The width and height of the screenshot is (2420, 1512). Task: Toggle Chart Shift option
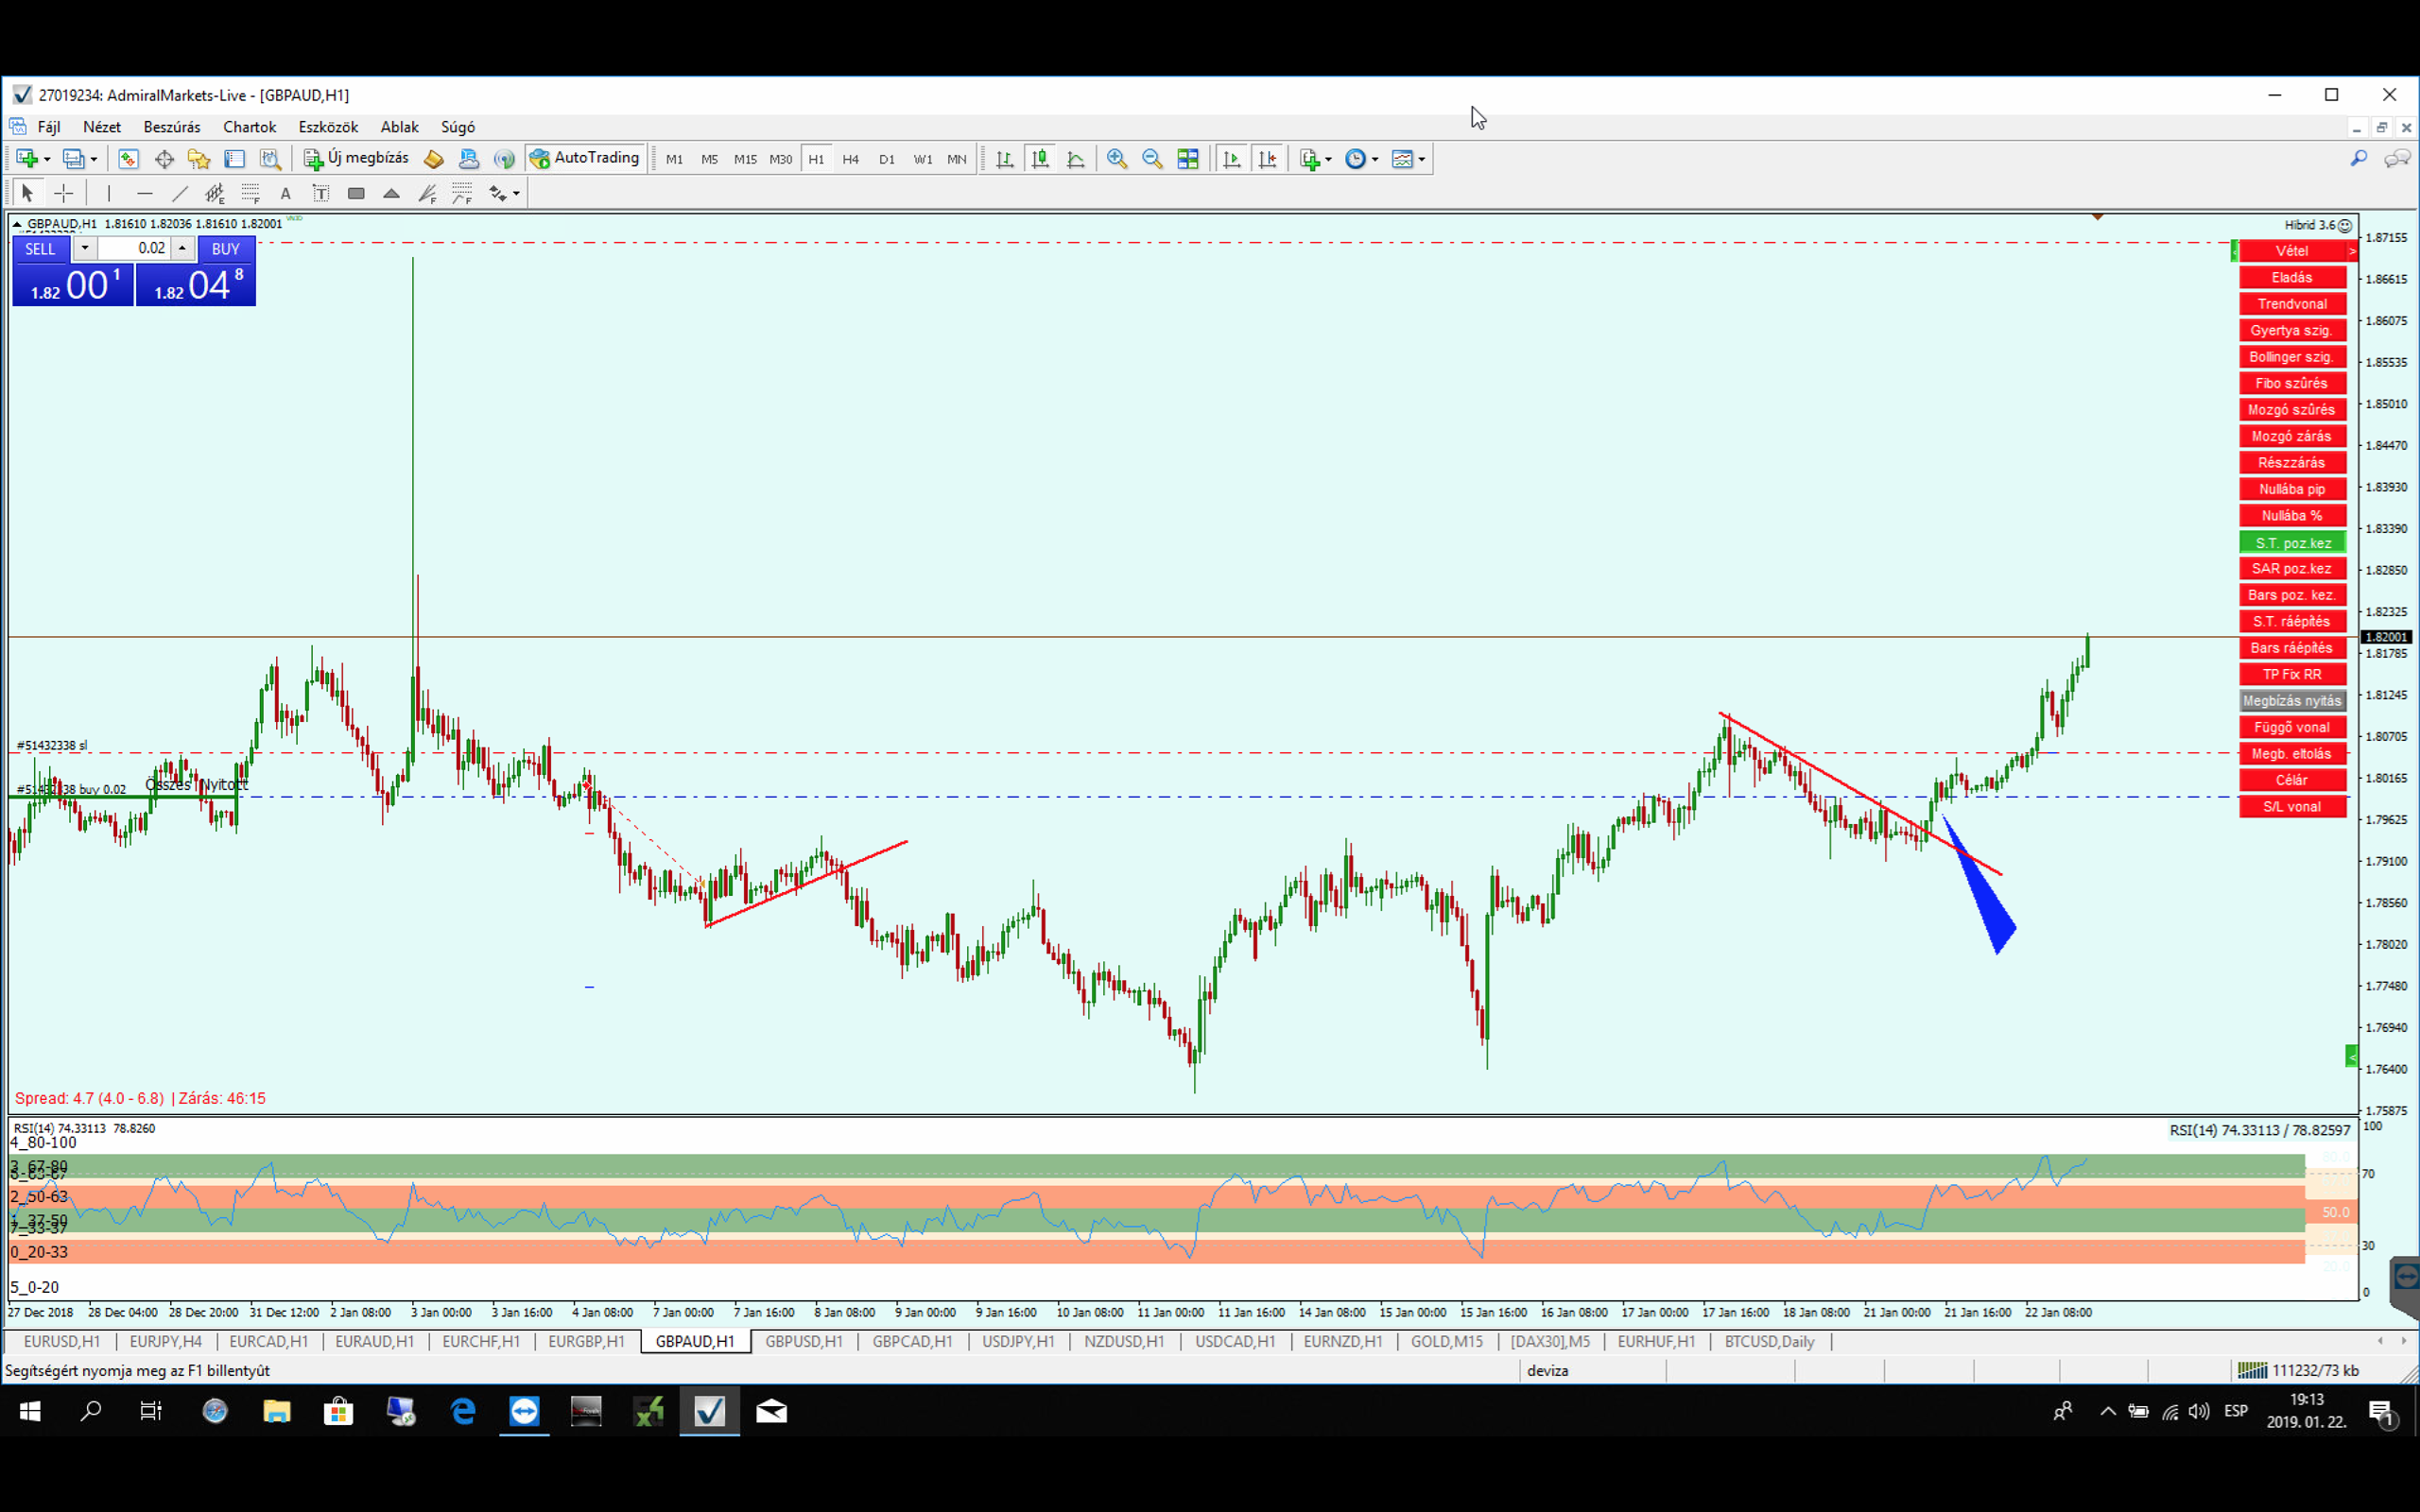(x=1268, y=159)
